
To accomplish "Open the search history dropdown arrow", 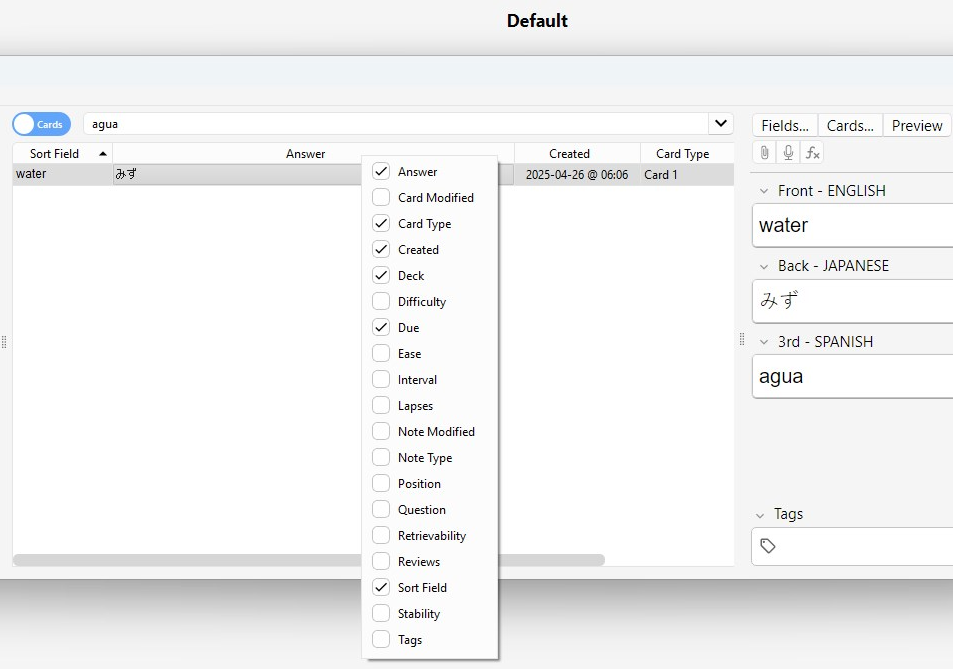I will coord(721,124).
